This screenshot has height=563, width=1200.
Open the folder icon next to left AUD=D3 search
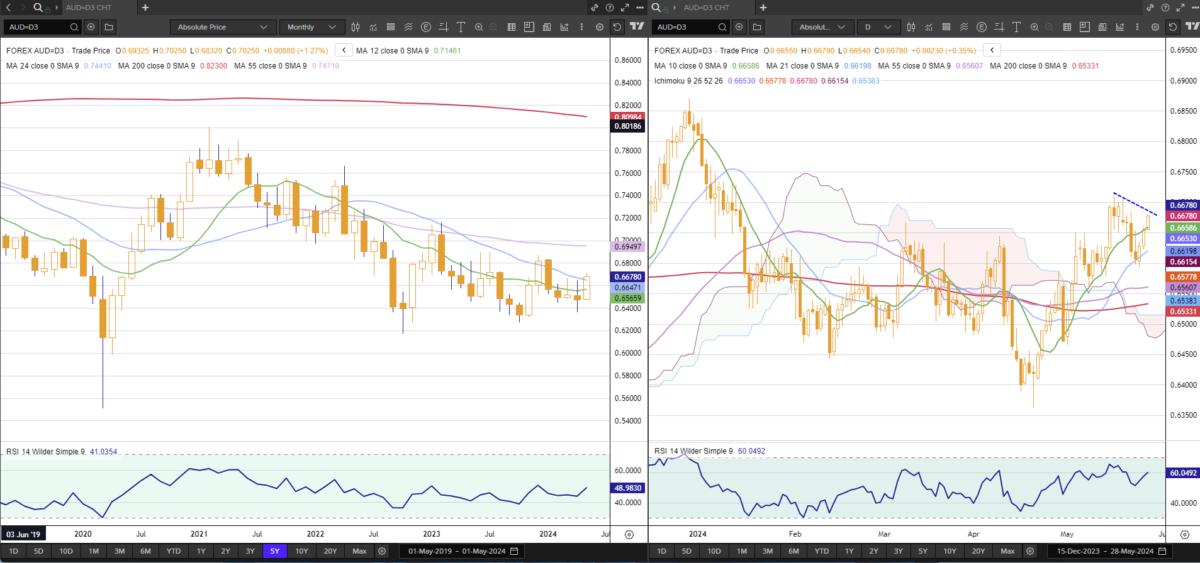click(109, 27)
